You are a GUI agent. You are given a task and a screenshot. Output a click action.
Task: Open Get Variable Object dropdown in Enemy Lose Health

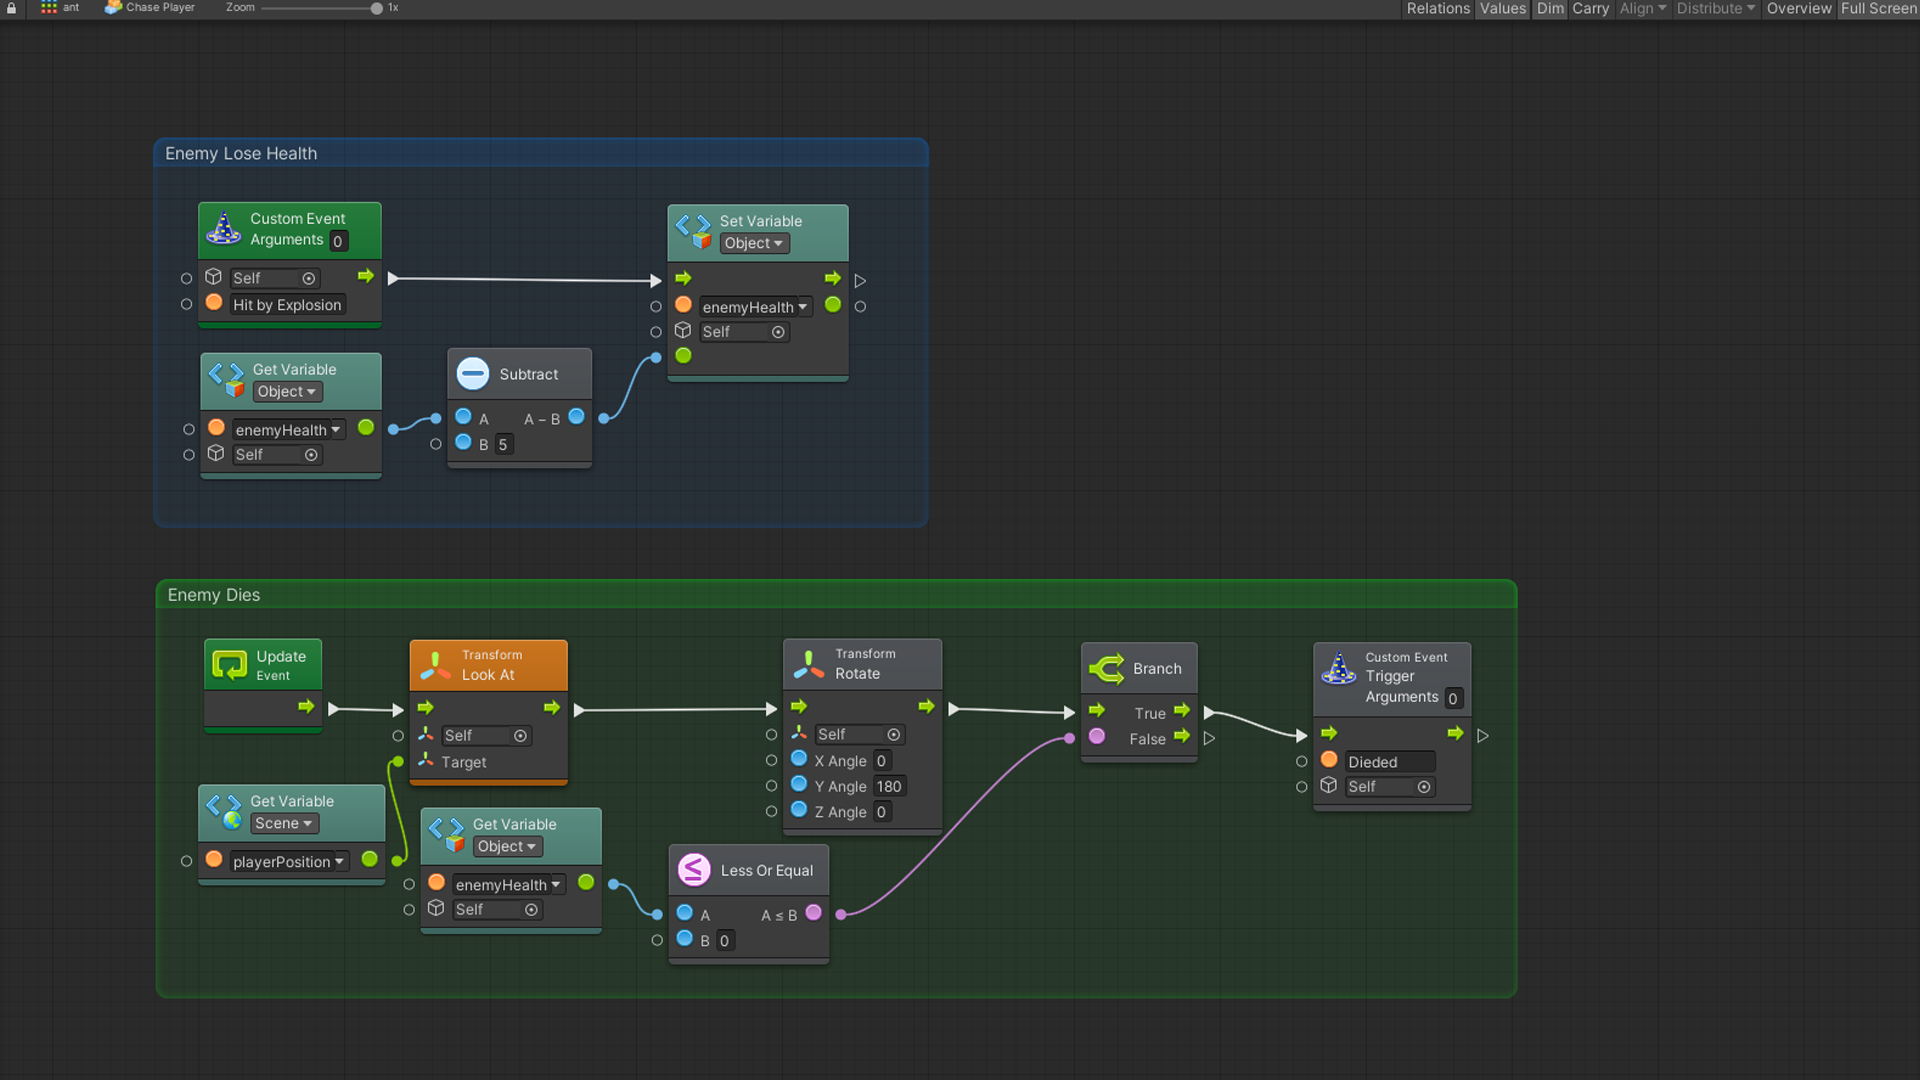tap(287, 392)
